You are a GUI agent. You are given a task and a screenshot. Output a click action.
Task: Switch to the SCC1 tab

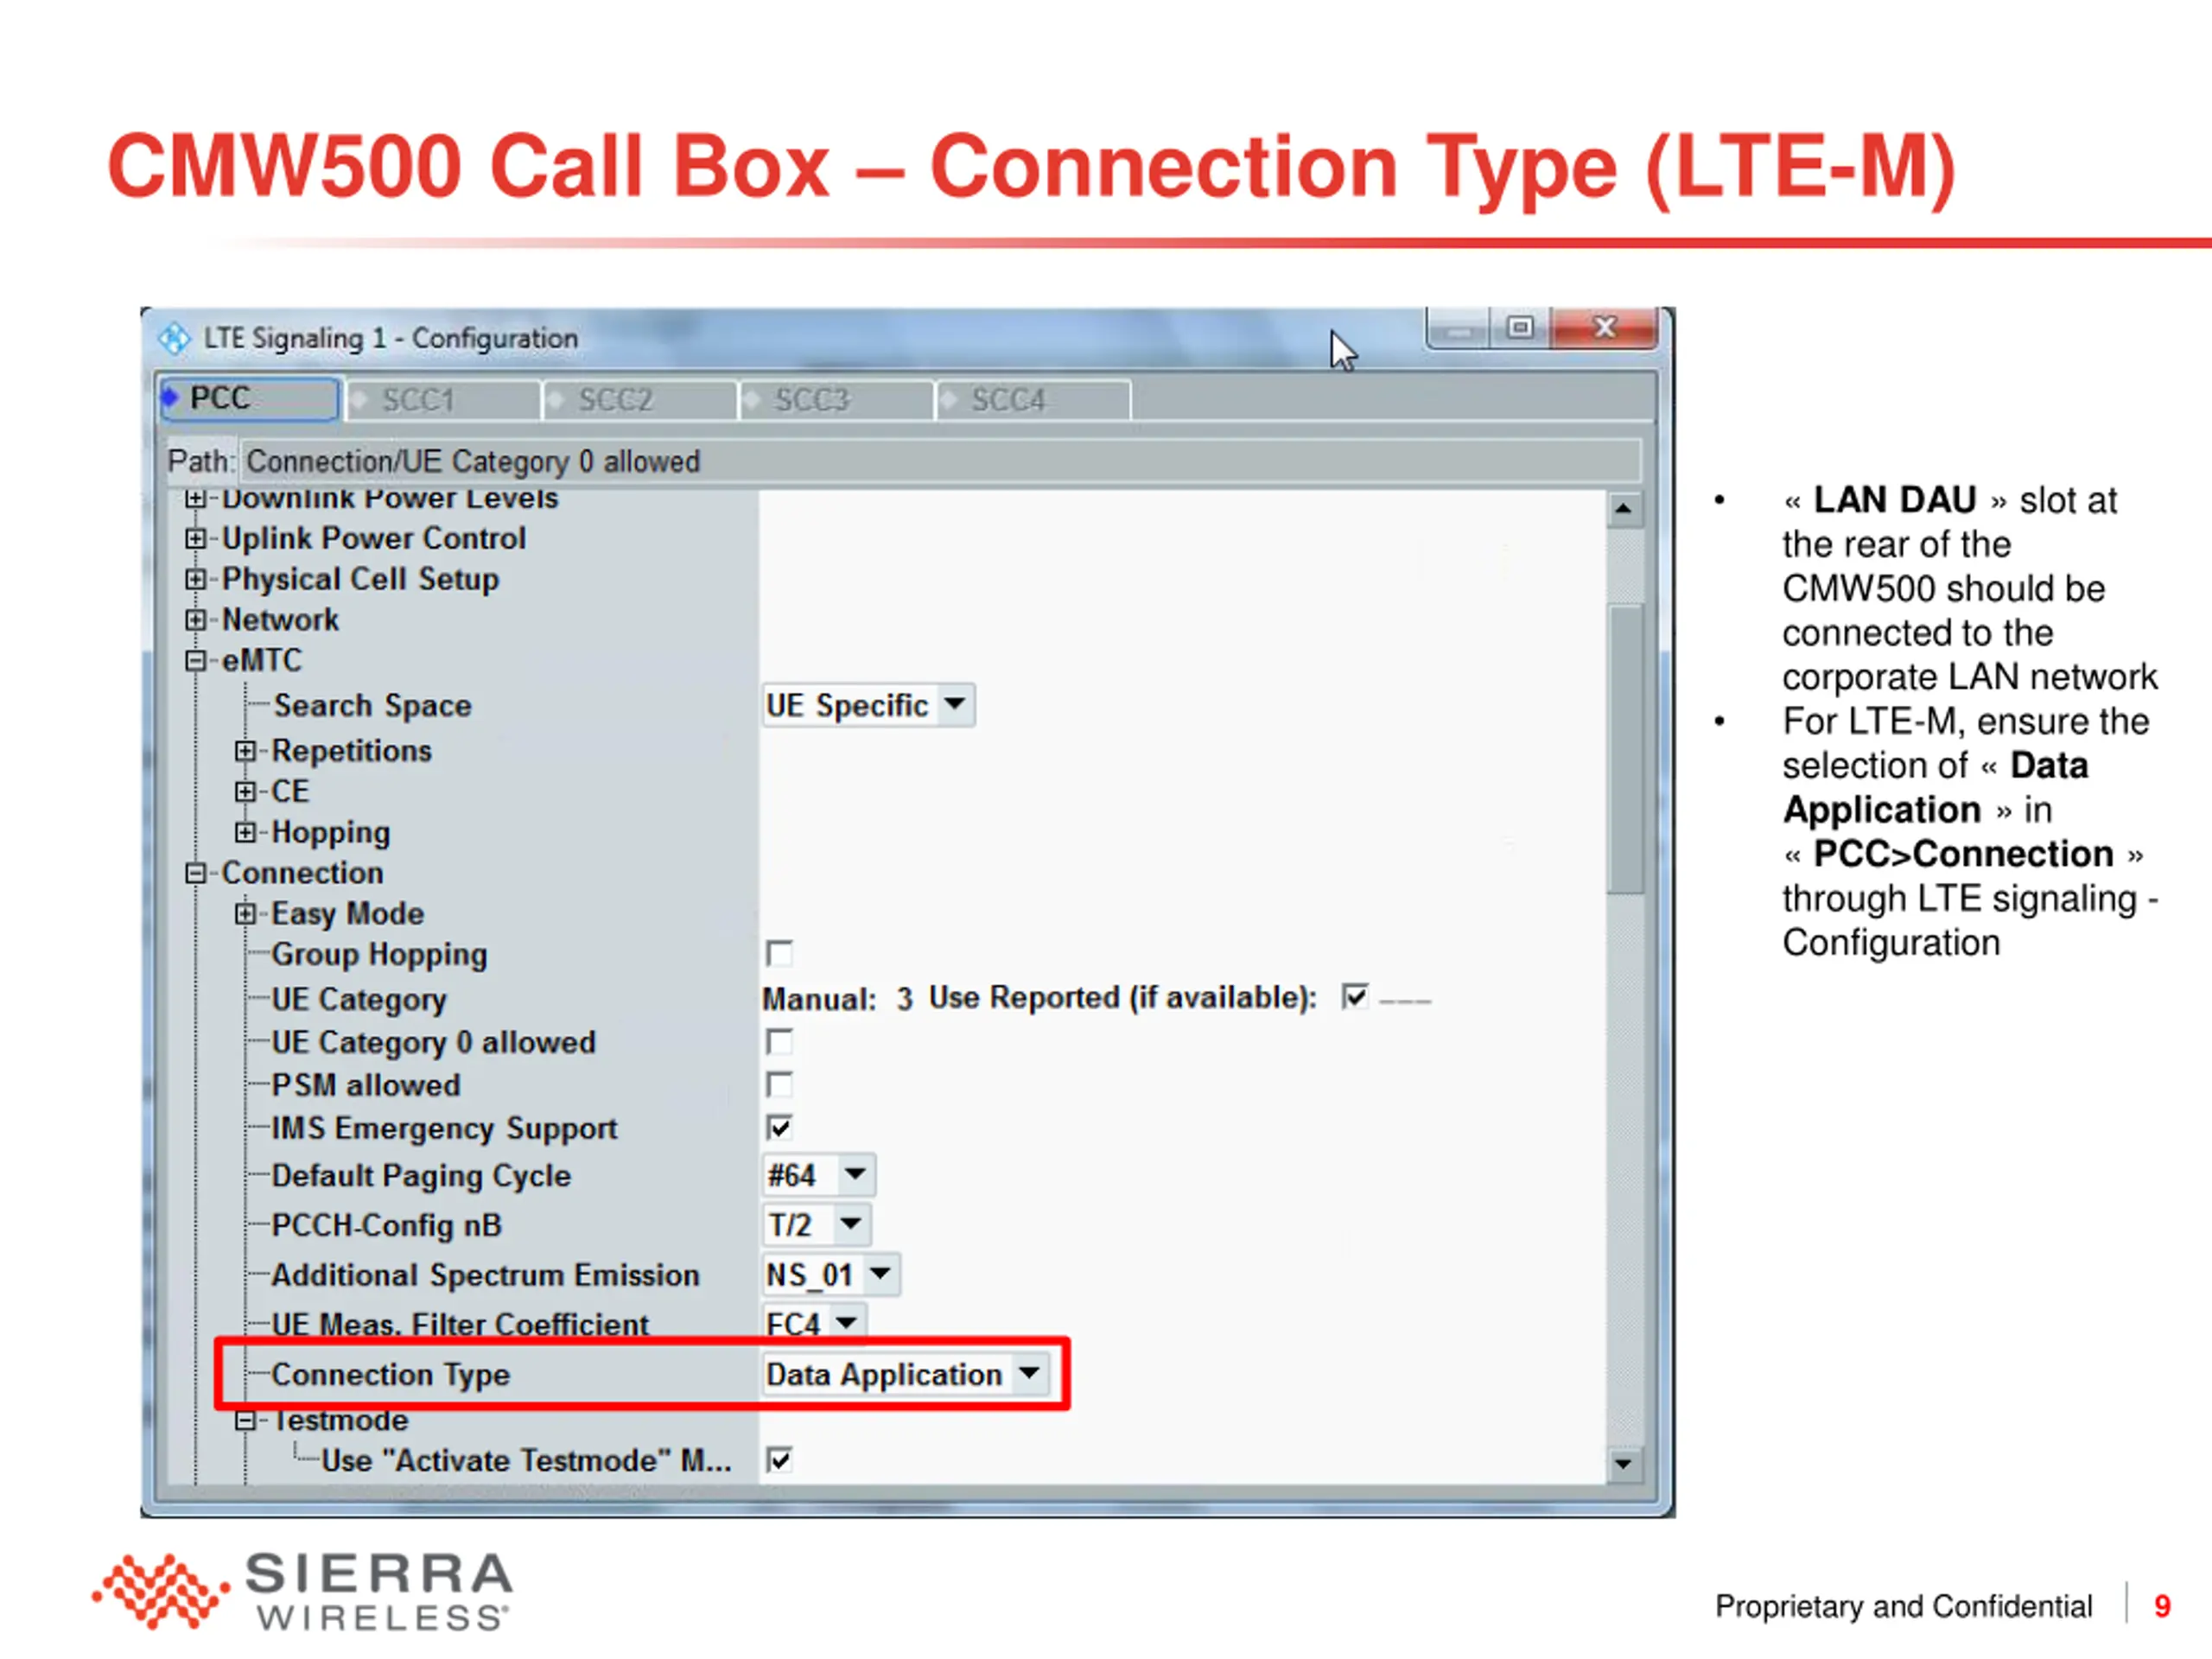pyautogui.click(x=443, y=400)
